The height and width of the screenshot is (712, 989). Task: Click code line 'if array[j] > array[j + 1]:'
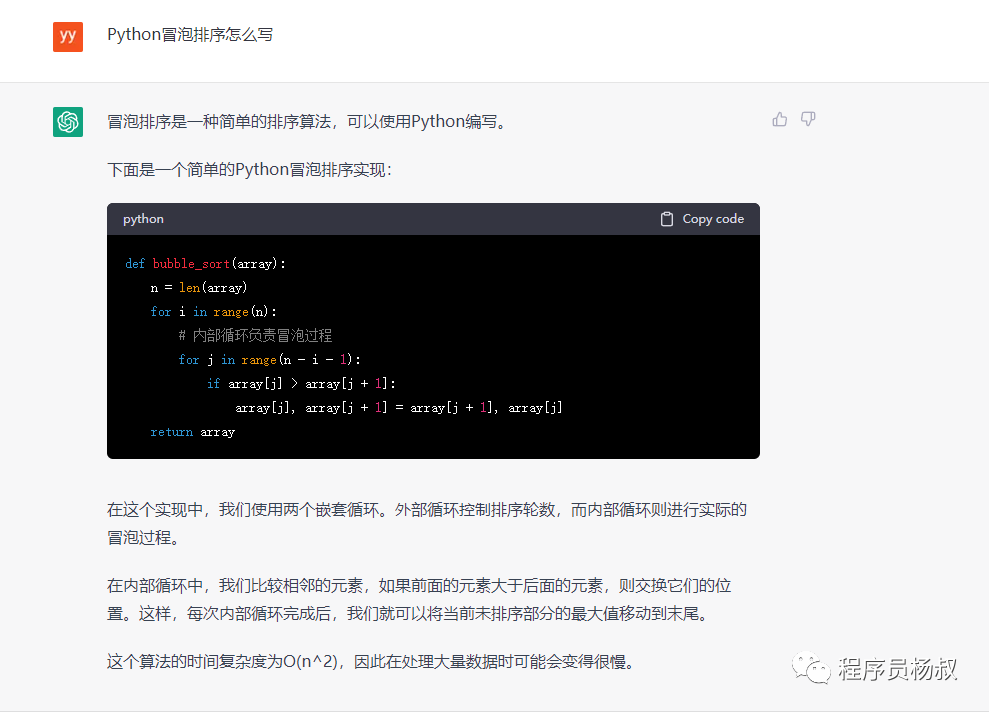click(301, 383)
